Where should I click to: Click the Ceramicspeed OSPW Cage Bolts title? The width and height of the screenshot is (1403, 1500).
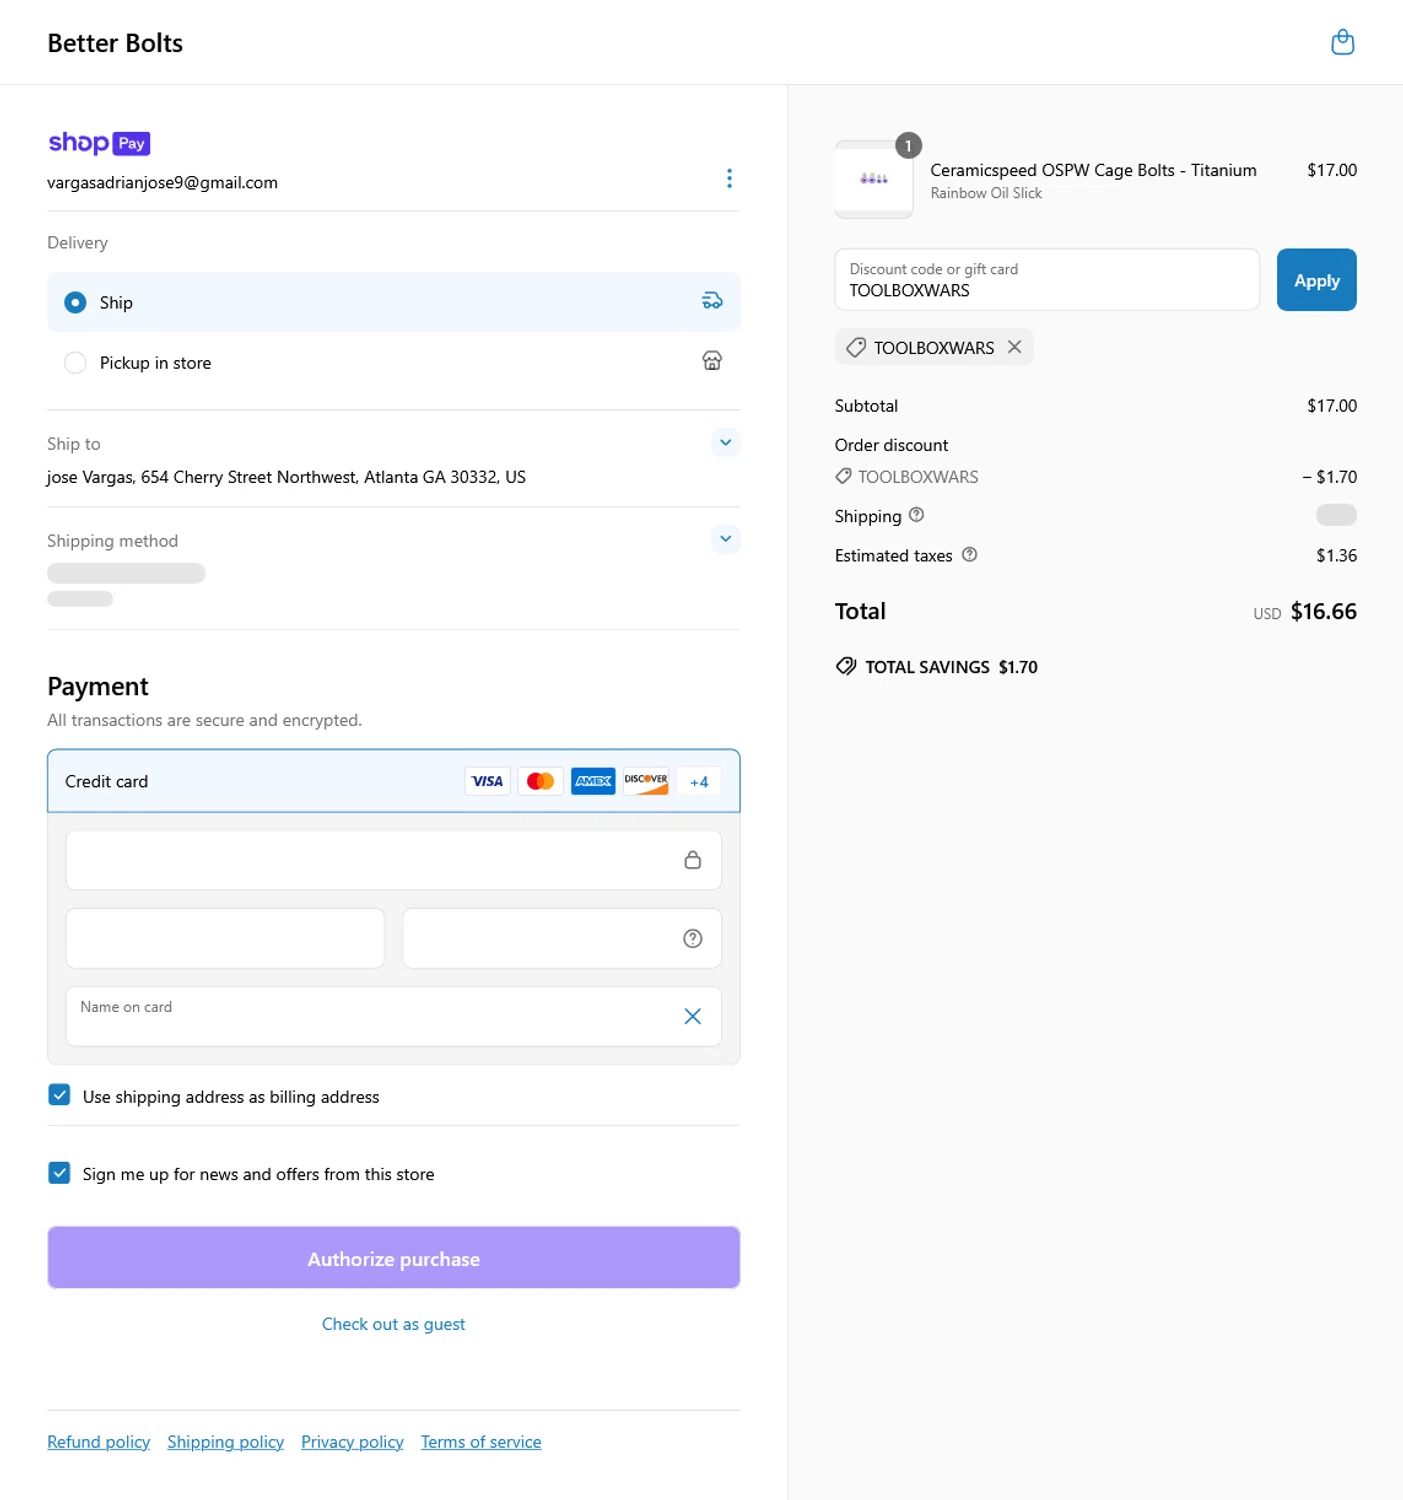click(x=1093, y=170)
